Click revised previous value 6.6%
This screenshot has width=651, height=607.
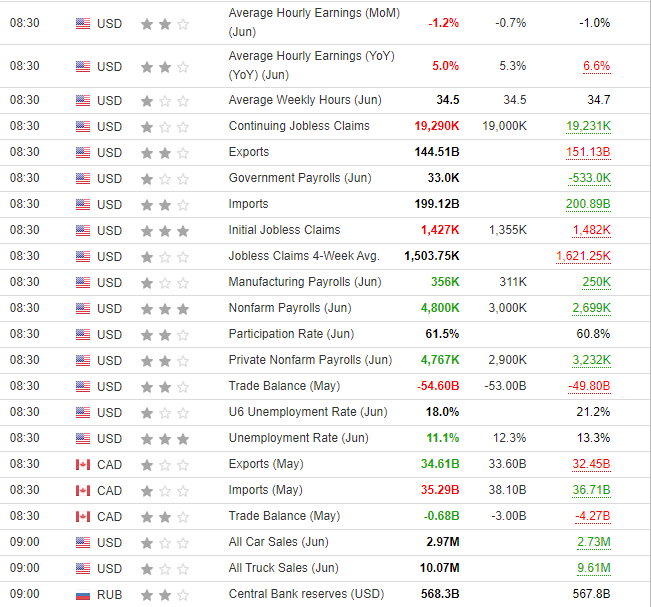(597, 66)
